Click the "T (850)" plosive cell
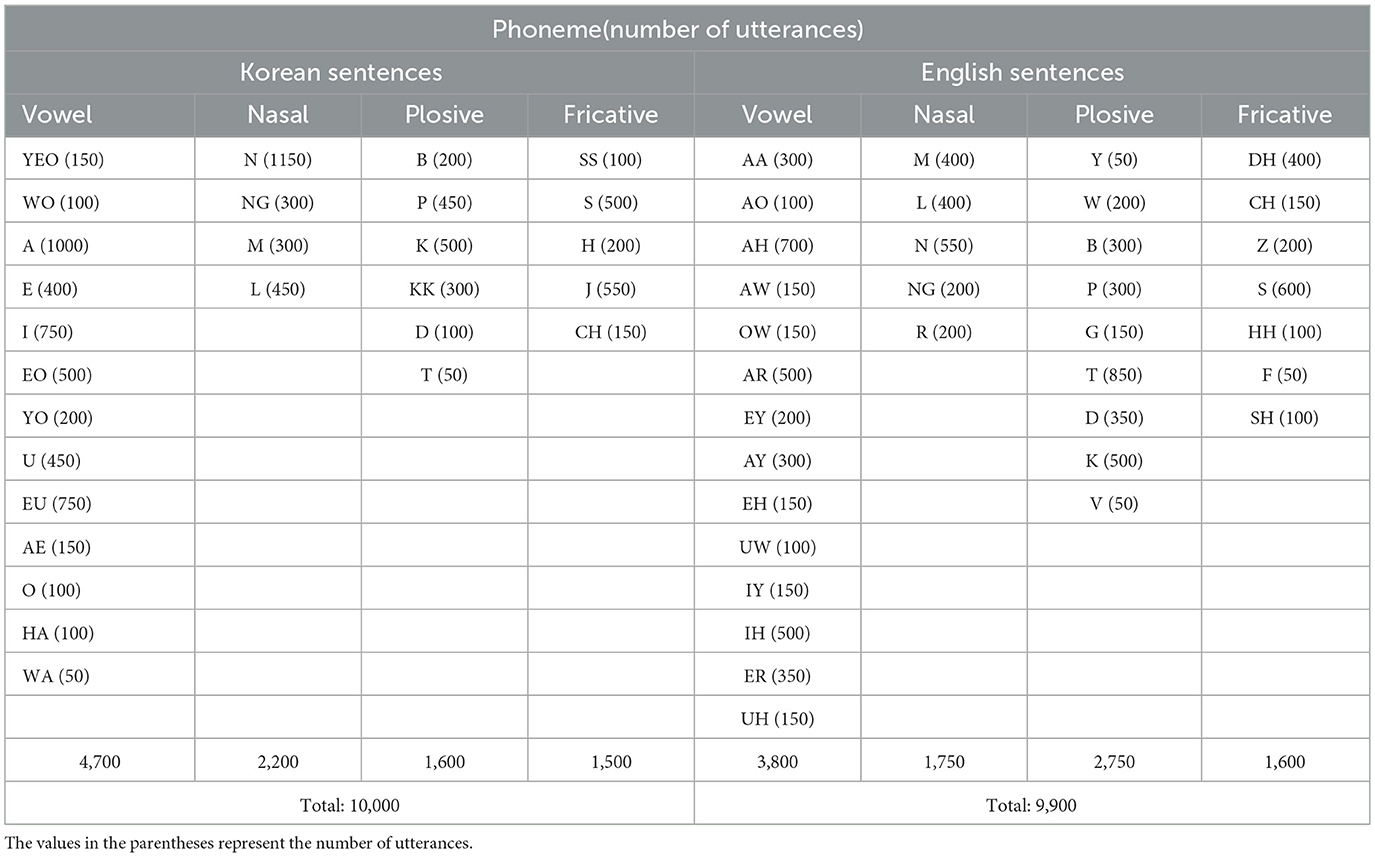 tap(1113, 375)
